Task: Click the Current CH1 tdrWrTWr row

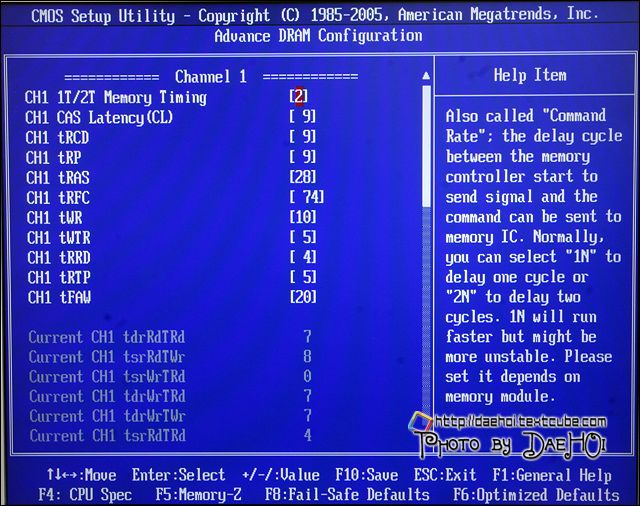Action: click(x=171, y=416)
